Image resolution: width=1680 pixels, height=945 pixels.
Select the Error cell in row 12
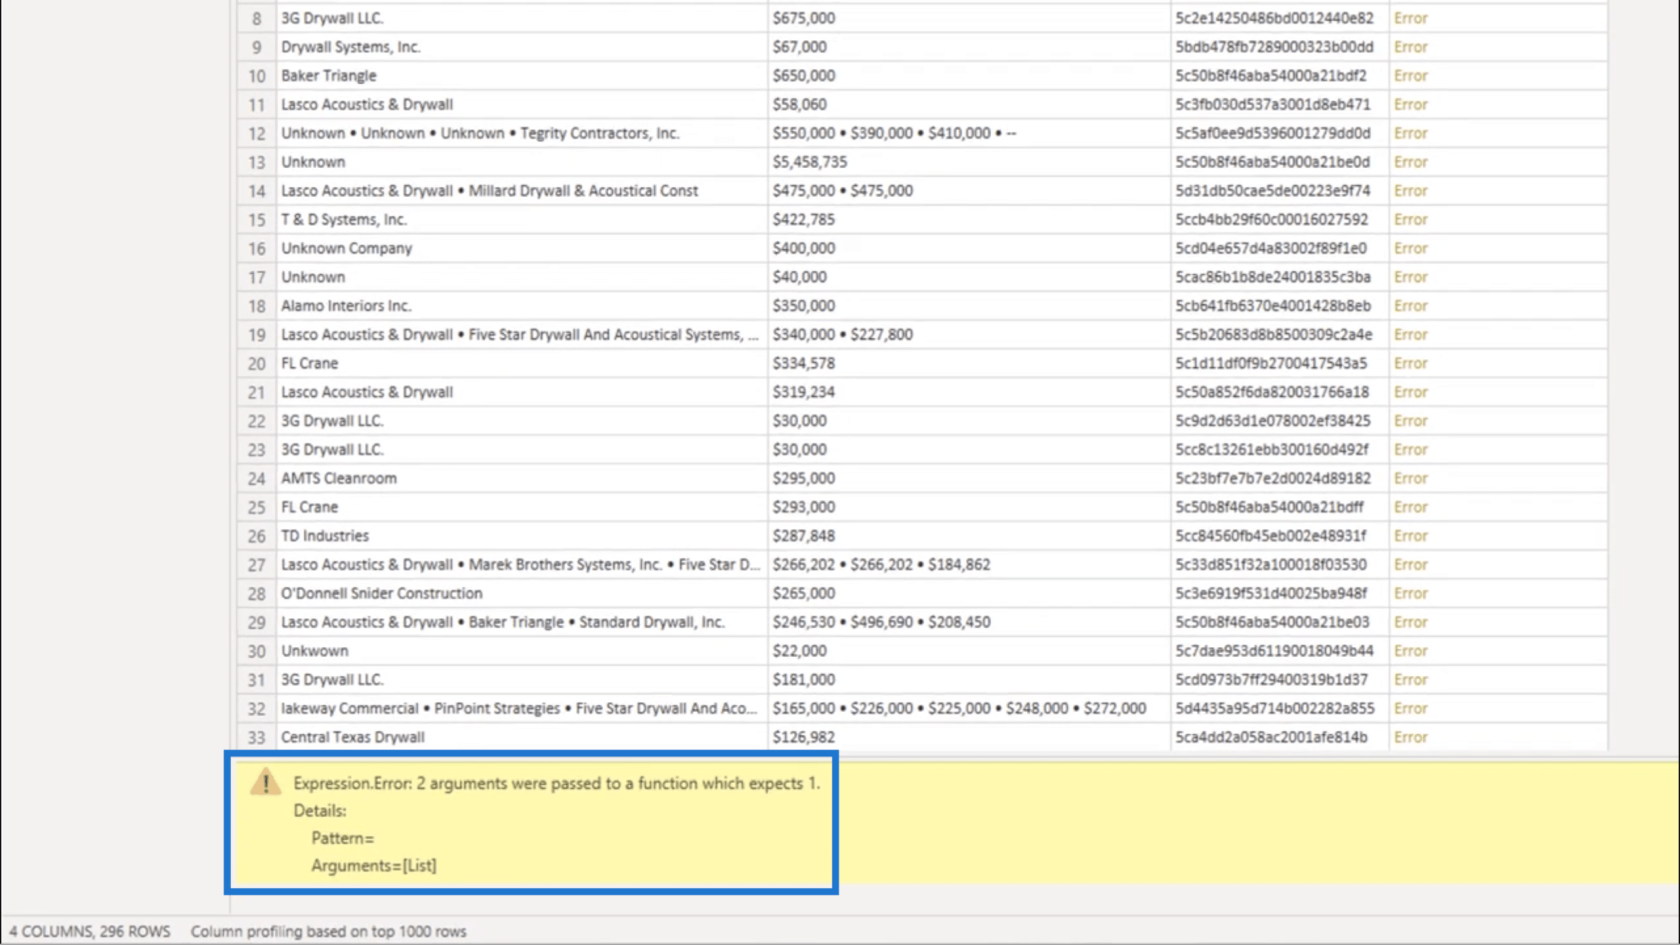[1498, 133]
